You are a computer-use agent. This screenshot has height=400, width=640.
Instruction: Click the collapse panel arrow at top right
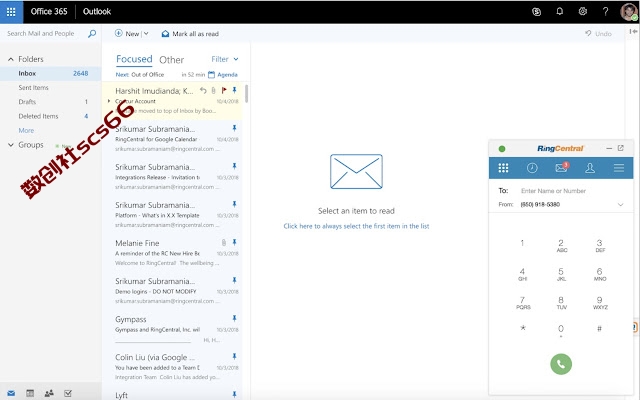point(633,31)
